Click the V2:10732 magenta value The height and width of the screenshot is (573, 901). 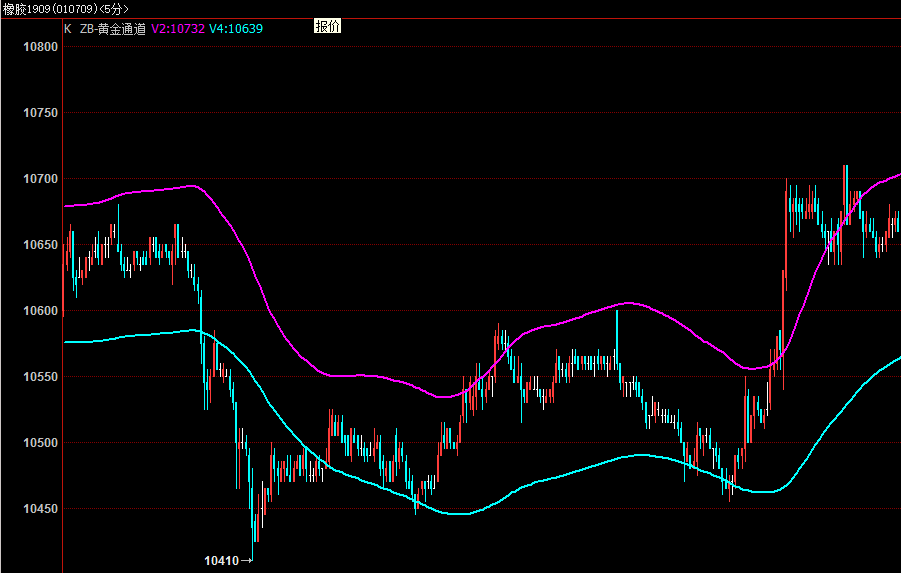pyautogui.click(x=178, y=29)
